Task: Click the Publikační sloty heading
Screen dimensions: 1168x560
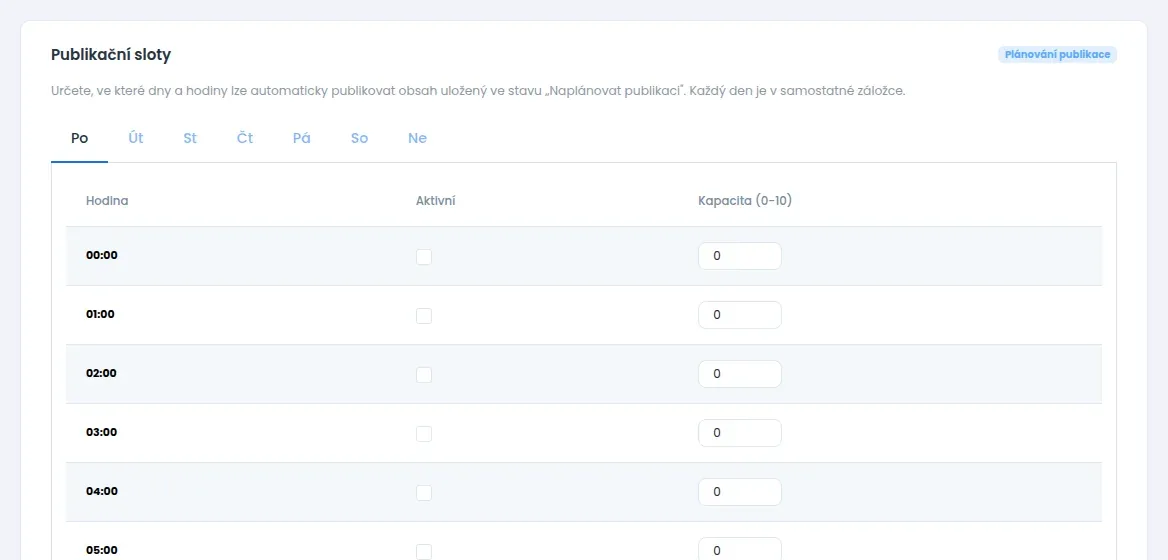Action: [111, 54]
